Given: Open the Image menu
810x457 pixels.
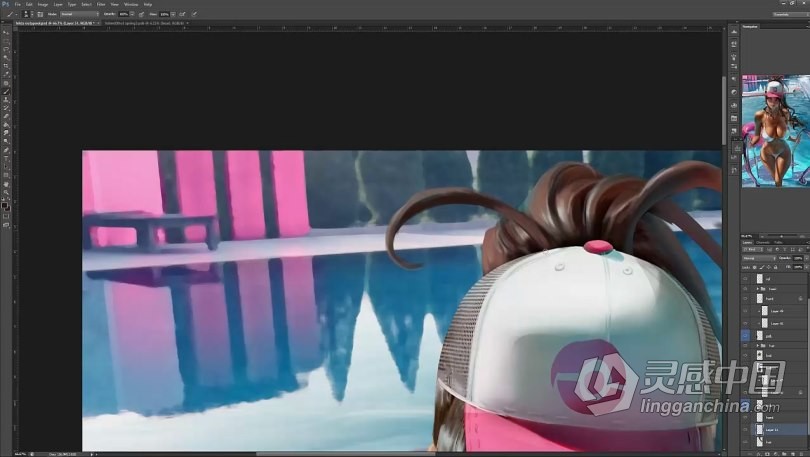Looking at the screenshot, I should [43, 4].
